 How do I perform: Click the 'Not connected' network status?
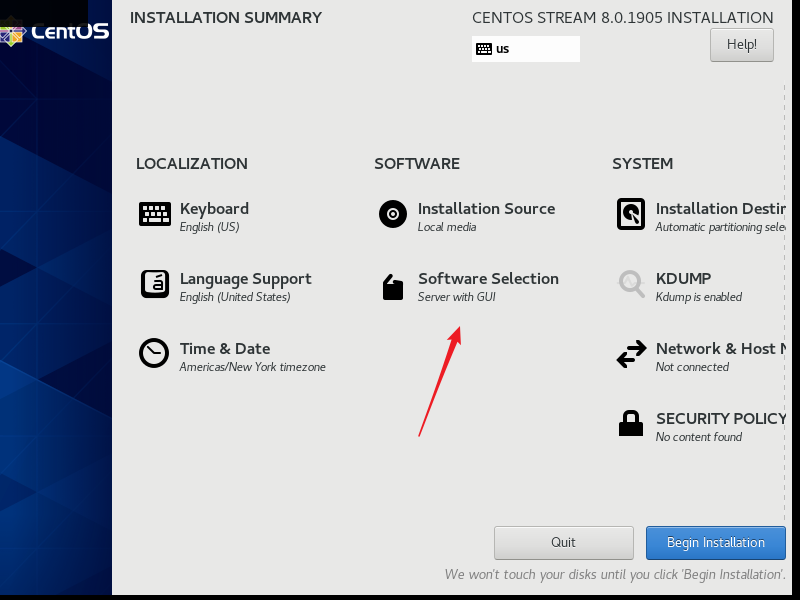point(692,367)
